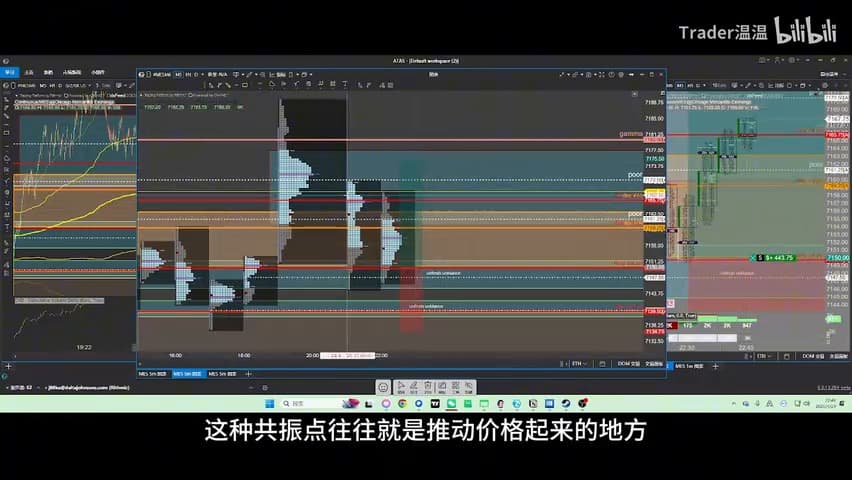Select the pen tool in floating annotation toolbar
Viewport: 852px width, 480px height.
(414, 387)
